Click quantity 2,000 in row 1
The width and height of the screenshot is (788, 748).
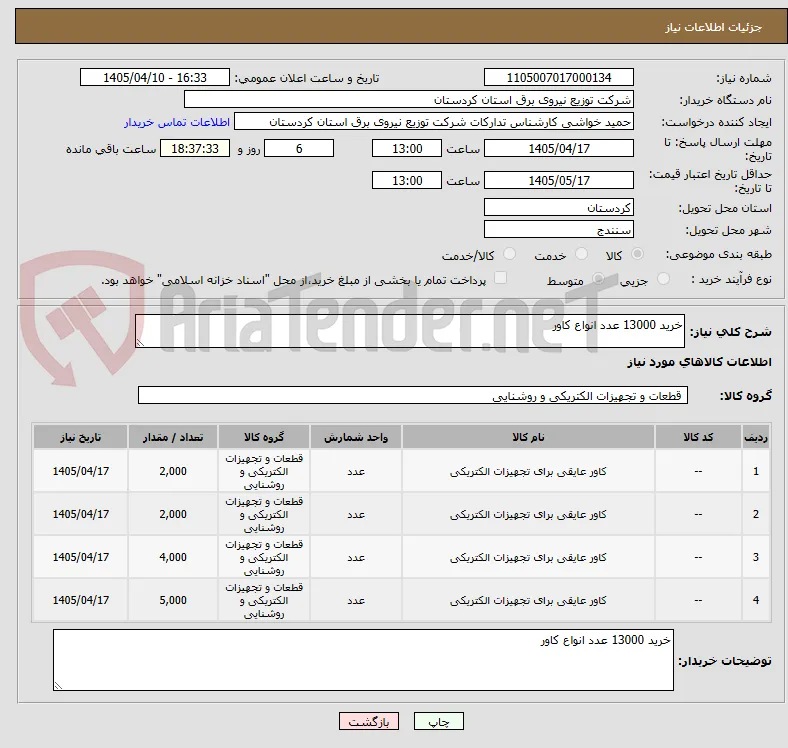click(173, 471)
